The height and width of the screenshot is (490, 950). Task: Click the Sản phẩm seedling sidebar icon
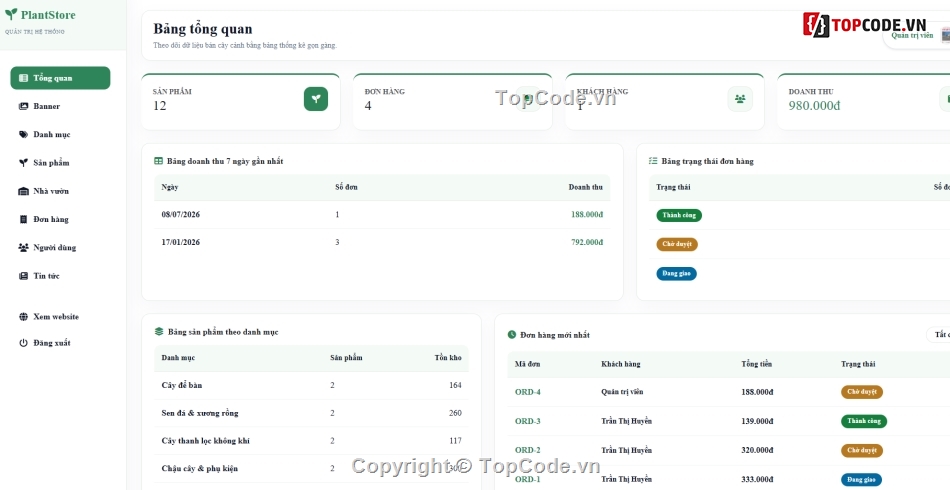click(x=24, y=163)
